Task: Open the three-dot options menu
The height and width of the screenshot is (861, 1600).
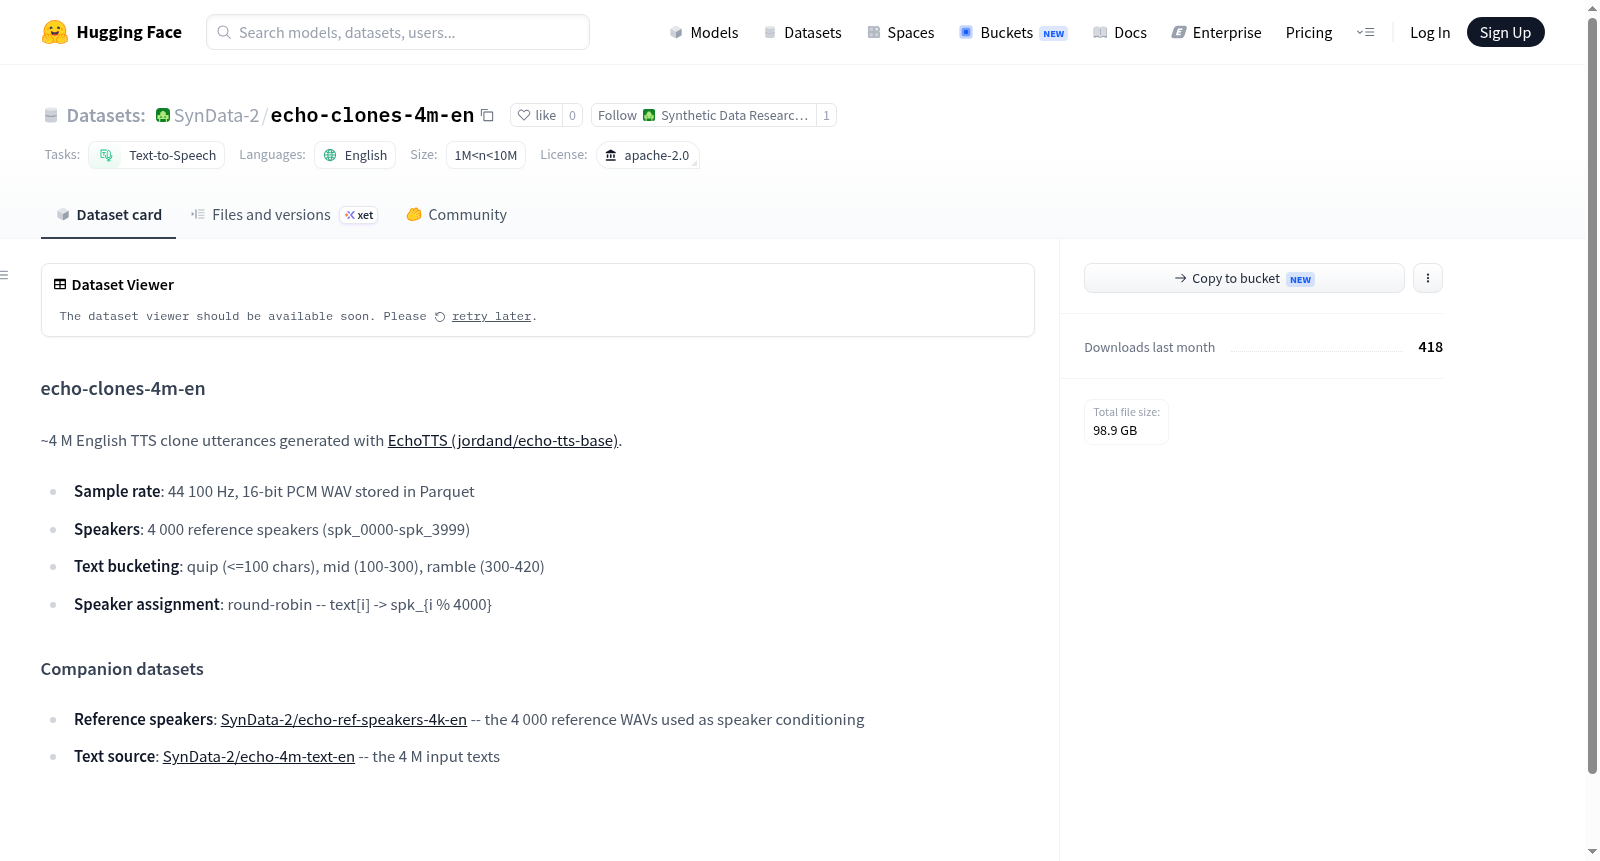Action: click(1428, 278)
